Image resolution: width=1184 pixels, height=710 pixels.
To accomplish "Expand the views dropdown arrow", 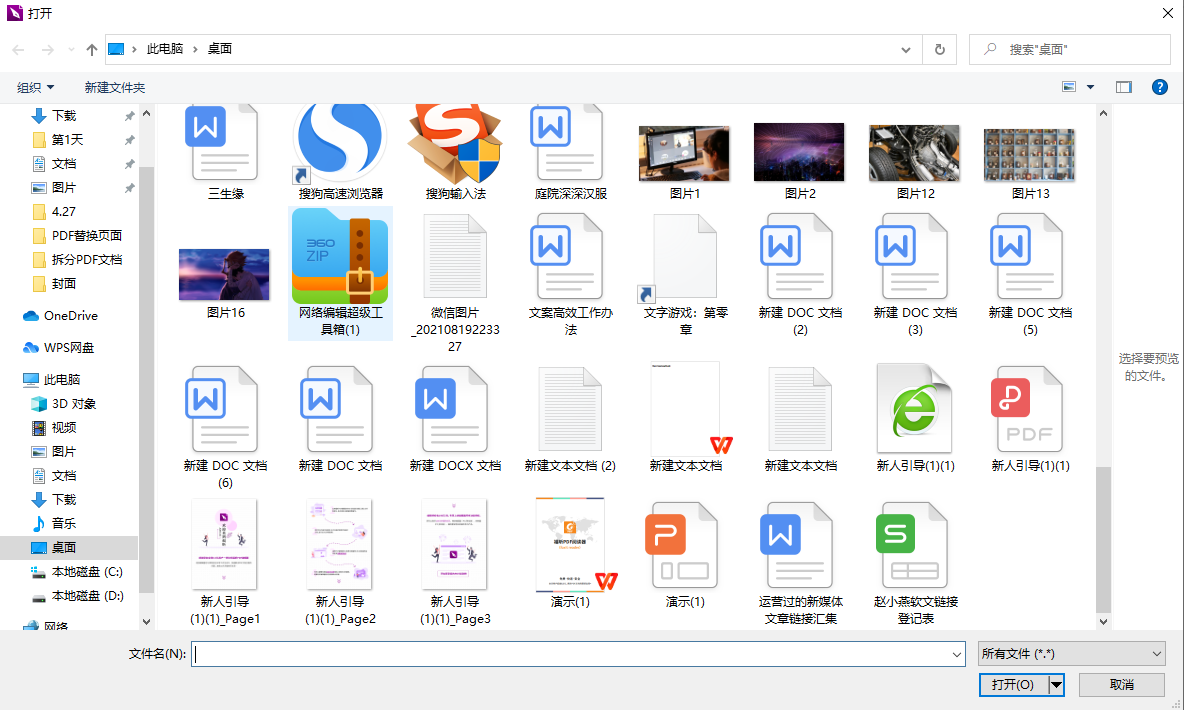I will pos(1092,86).
